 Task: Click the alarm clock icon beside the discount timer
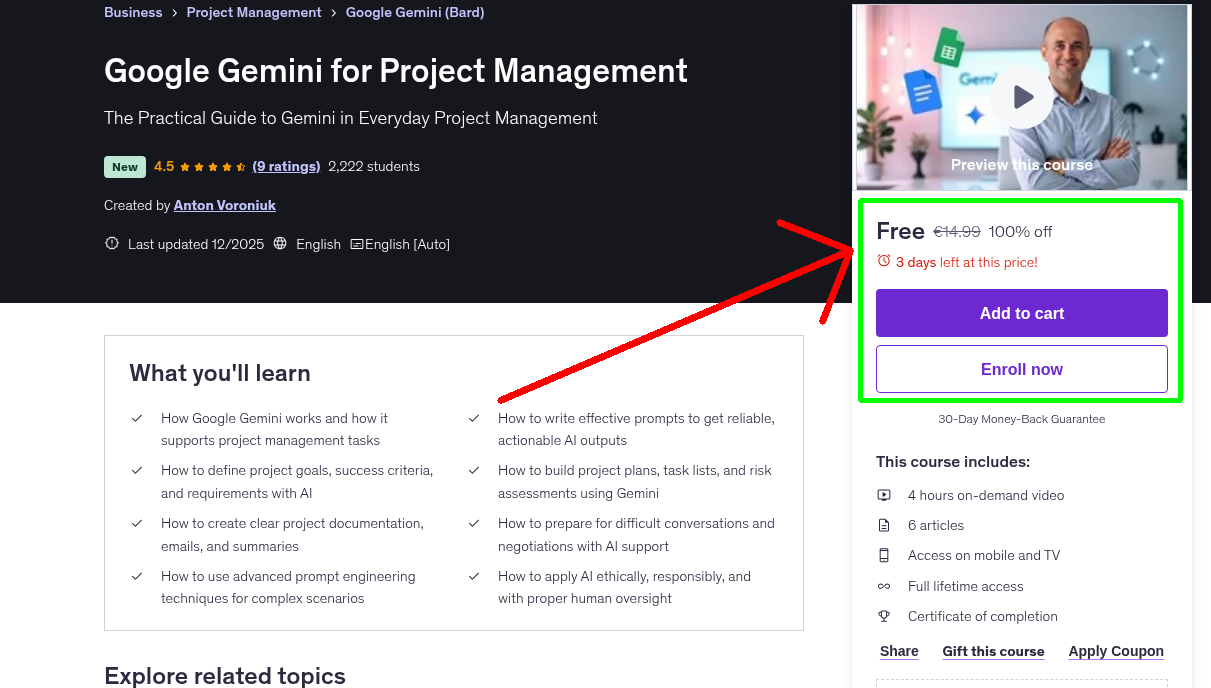[x=883, y=261]
